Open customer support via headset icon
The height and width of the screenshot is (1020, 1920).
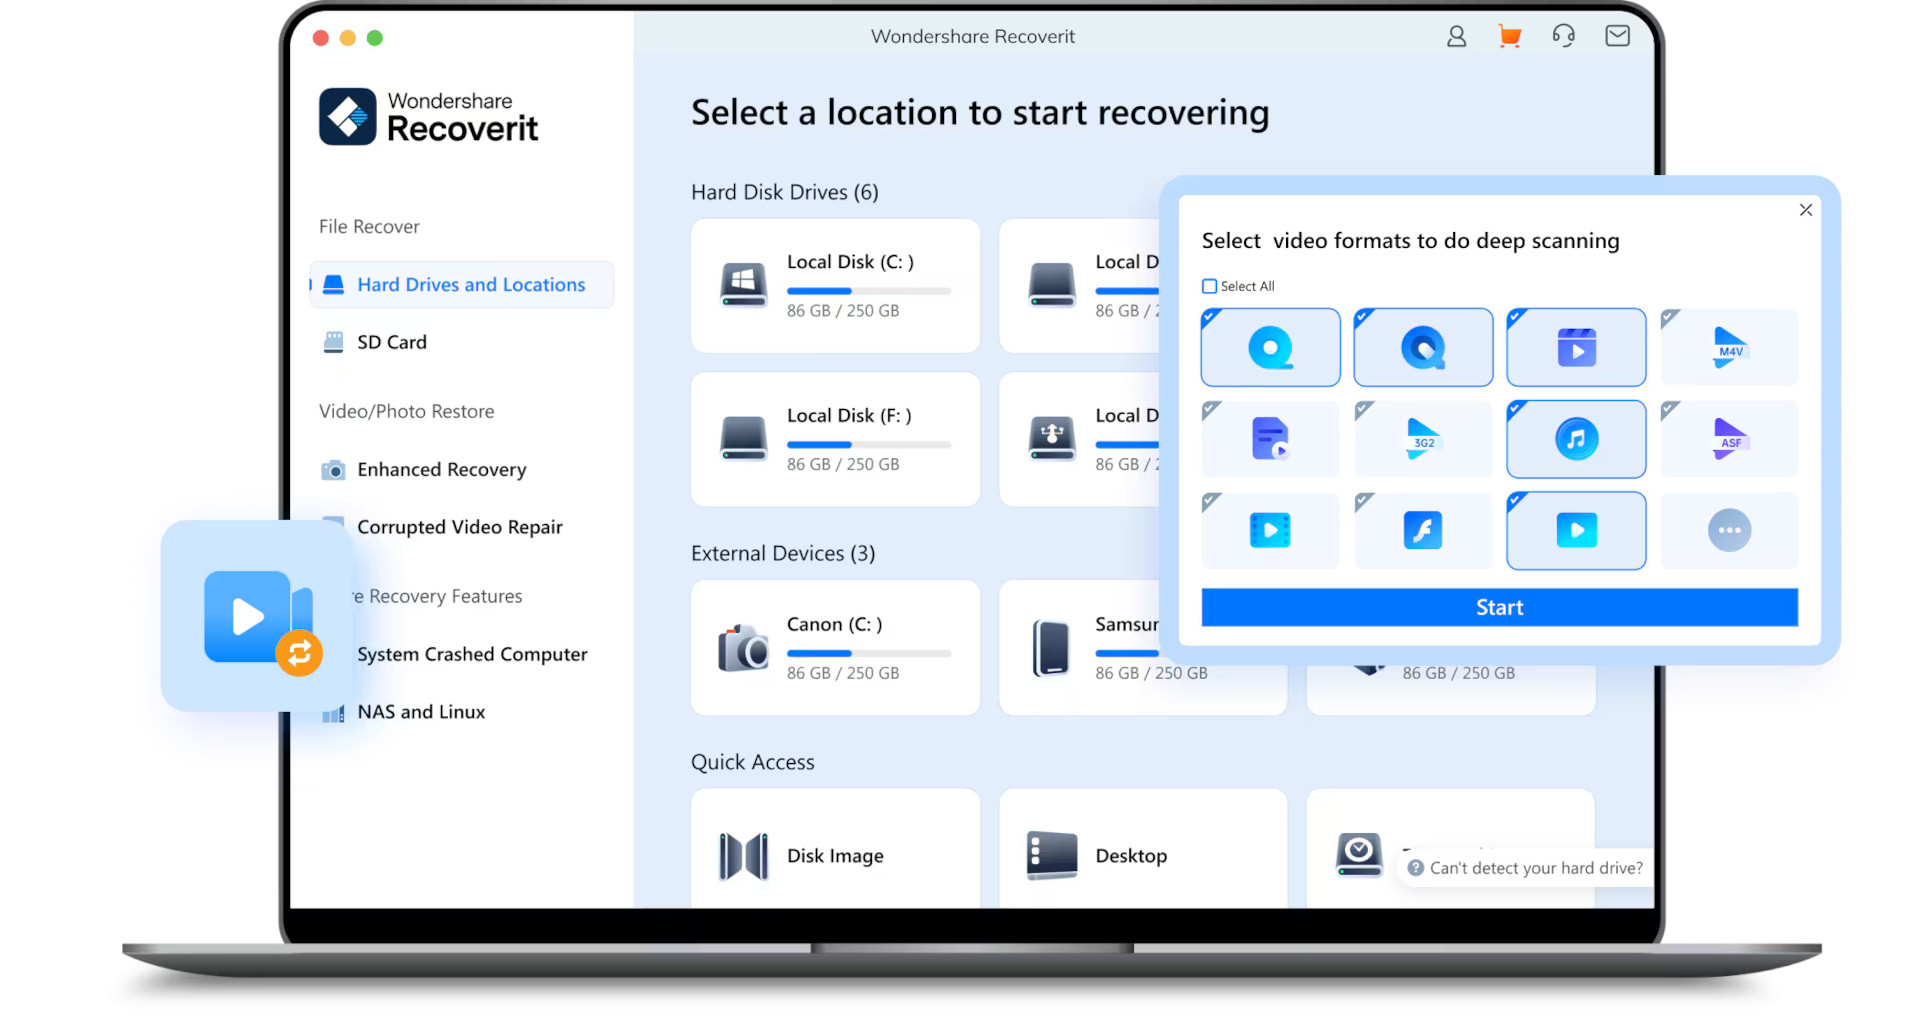(1563, 35)
